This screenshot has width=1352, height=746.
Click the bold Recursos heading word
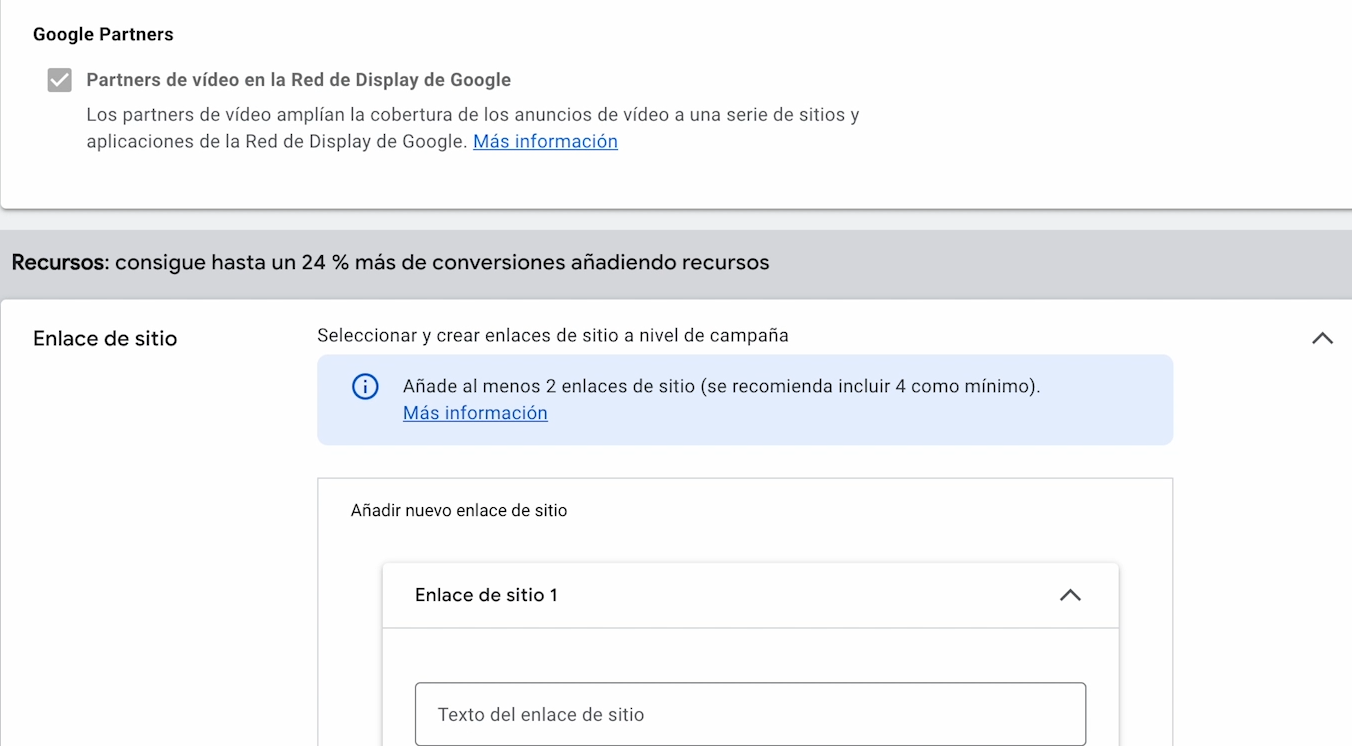tap(58, 263)
